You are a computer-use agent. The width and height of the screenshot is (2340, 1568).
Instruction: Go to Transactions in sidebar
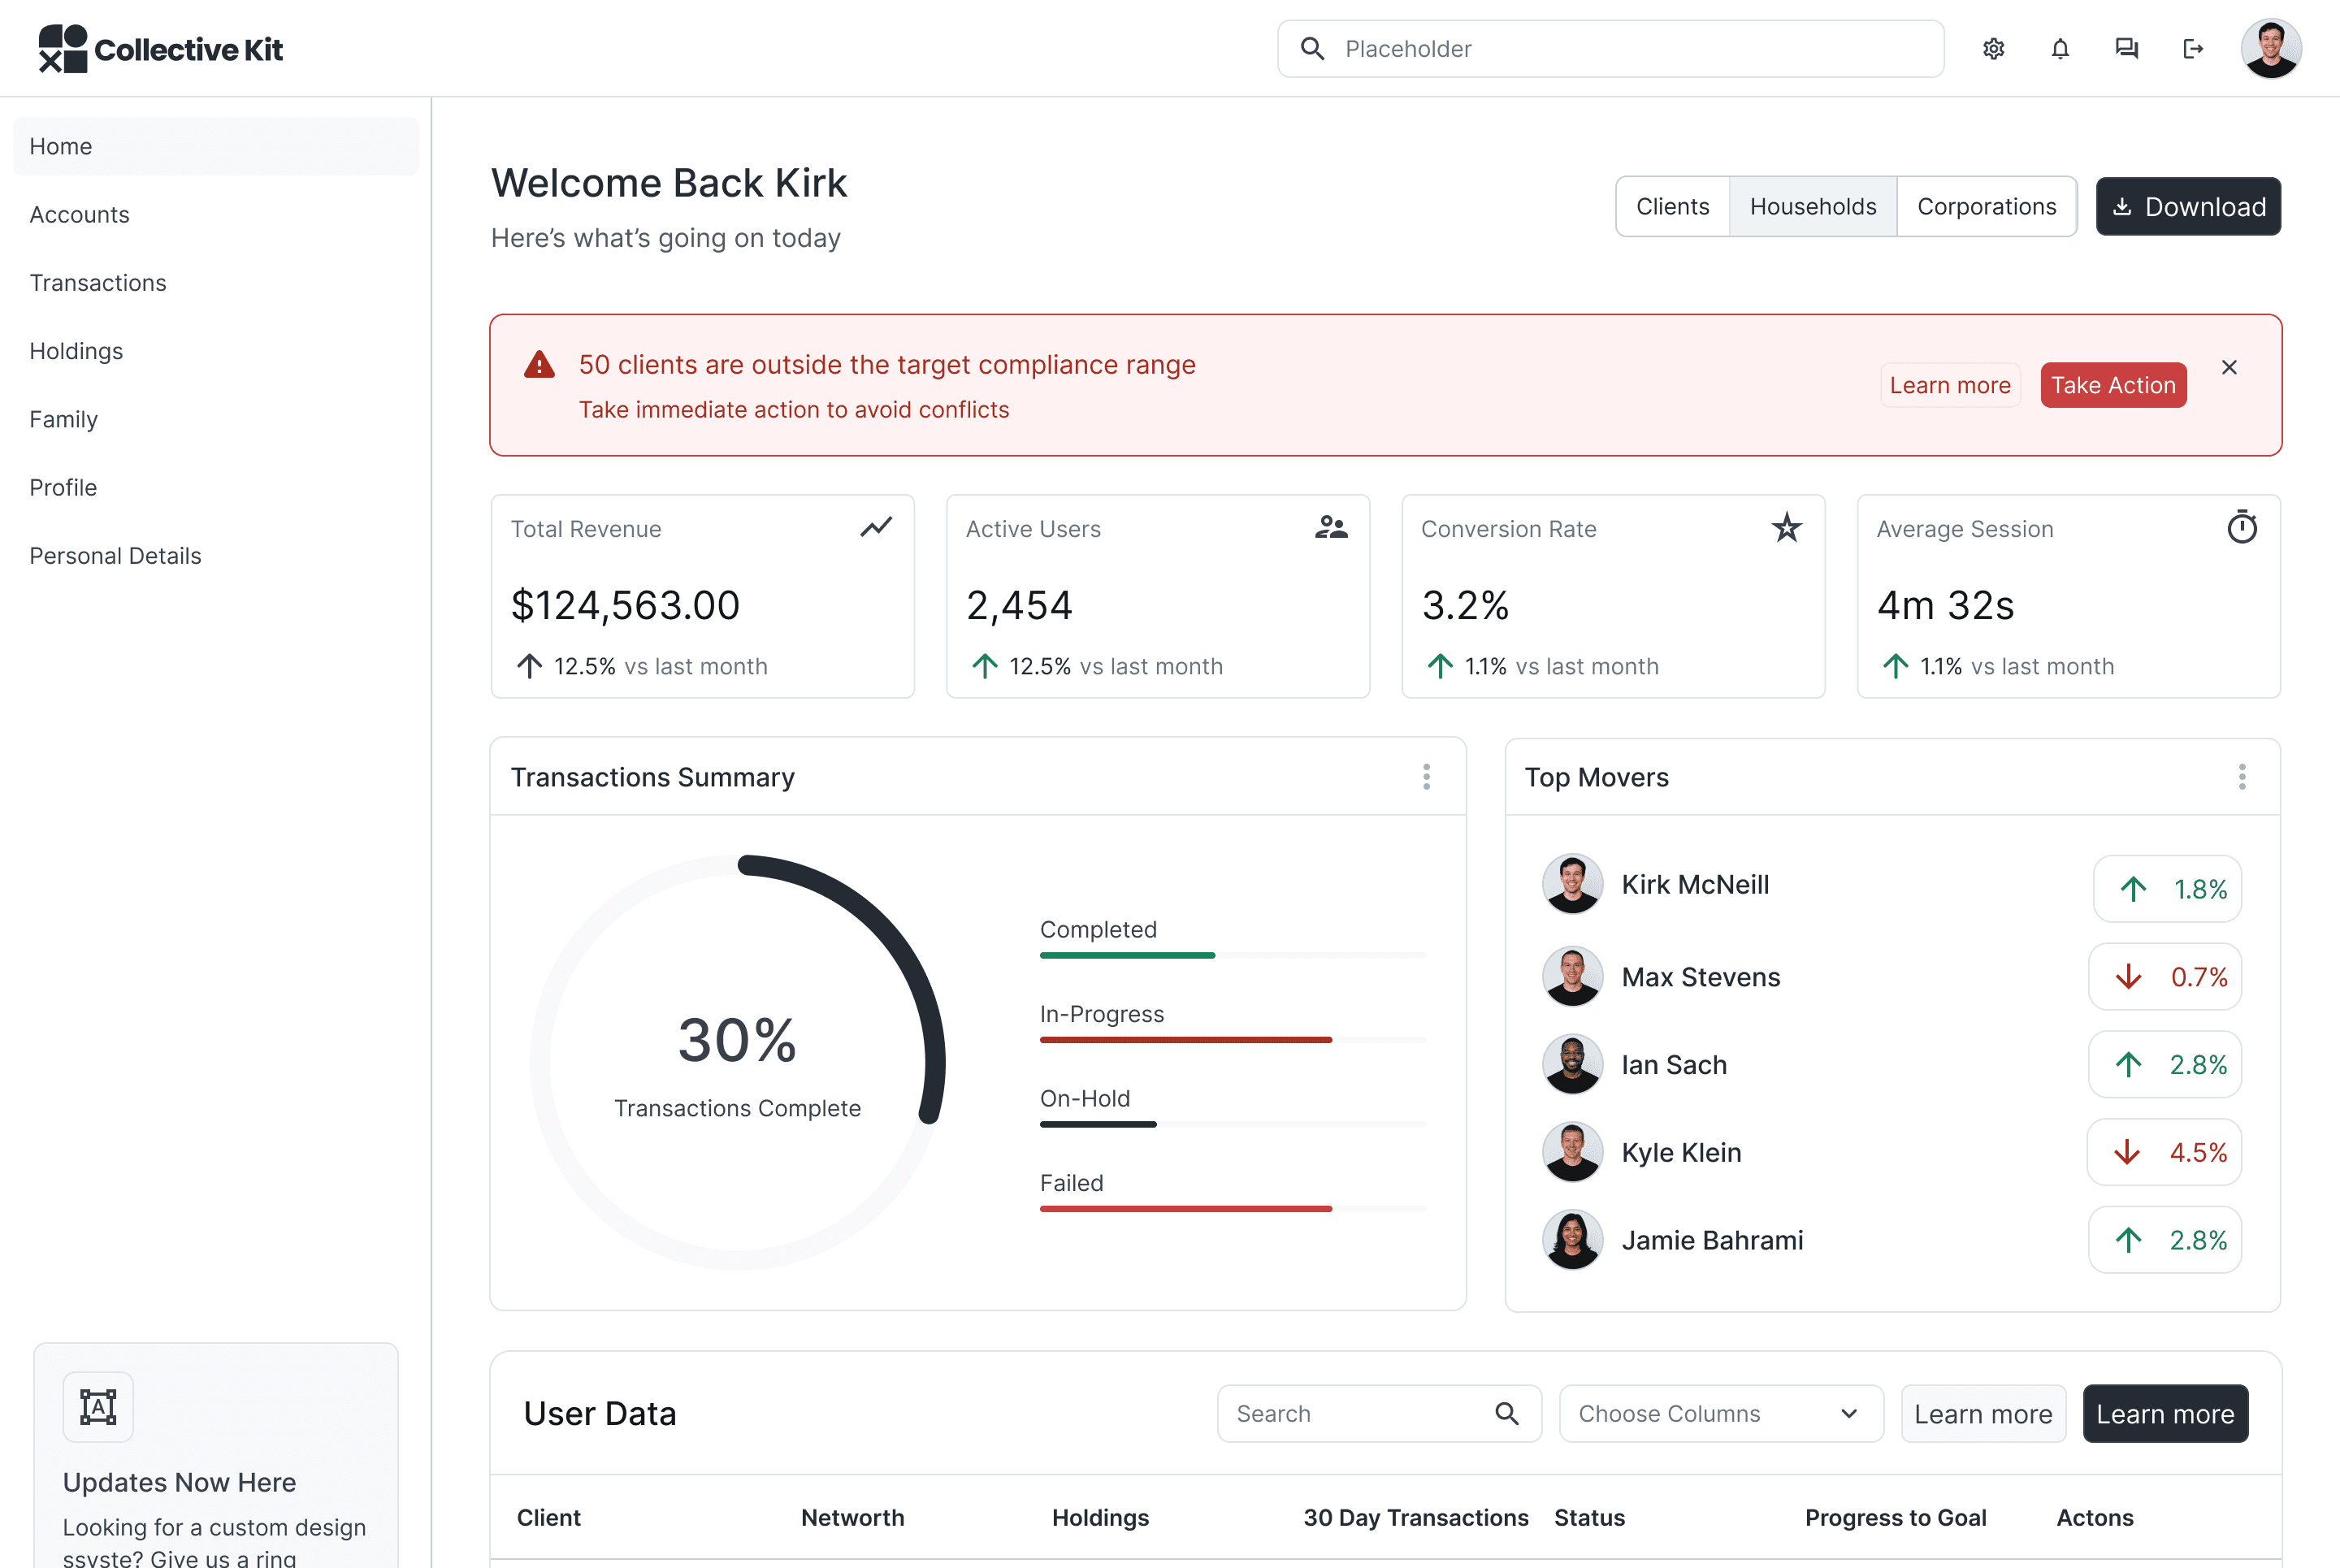pyautogui.click(x=98, y=283)
